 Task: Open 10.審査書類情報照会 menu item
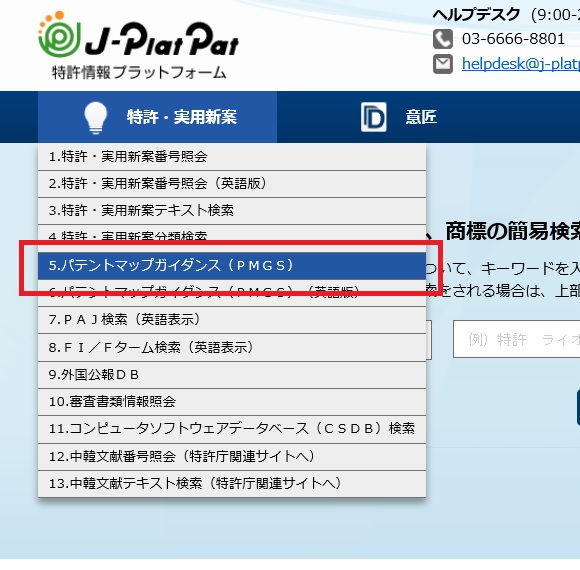[x=232, y=402]
